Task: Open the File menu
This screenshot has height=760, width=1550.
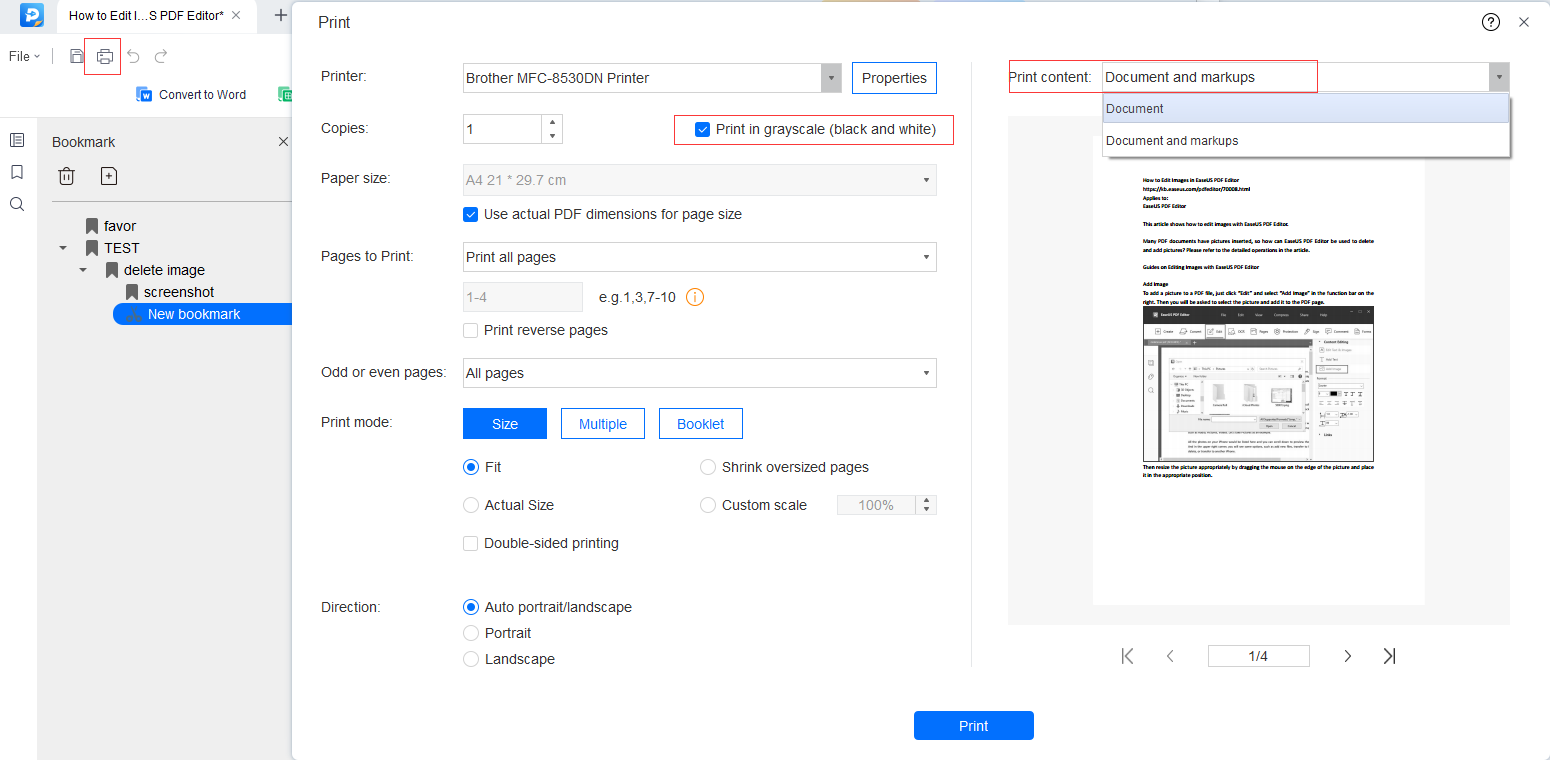Action: [24, 56]
